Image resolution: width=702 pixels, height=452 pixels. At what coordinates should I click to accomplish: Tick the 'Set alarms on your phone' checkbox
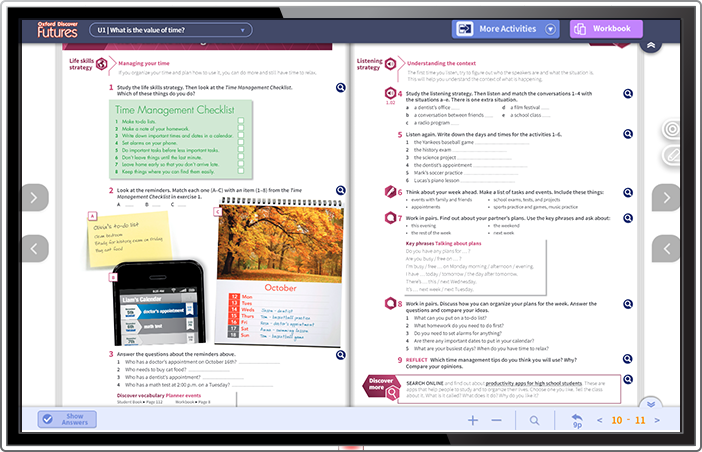tap(241, 142)
